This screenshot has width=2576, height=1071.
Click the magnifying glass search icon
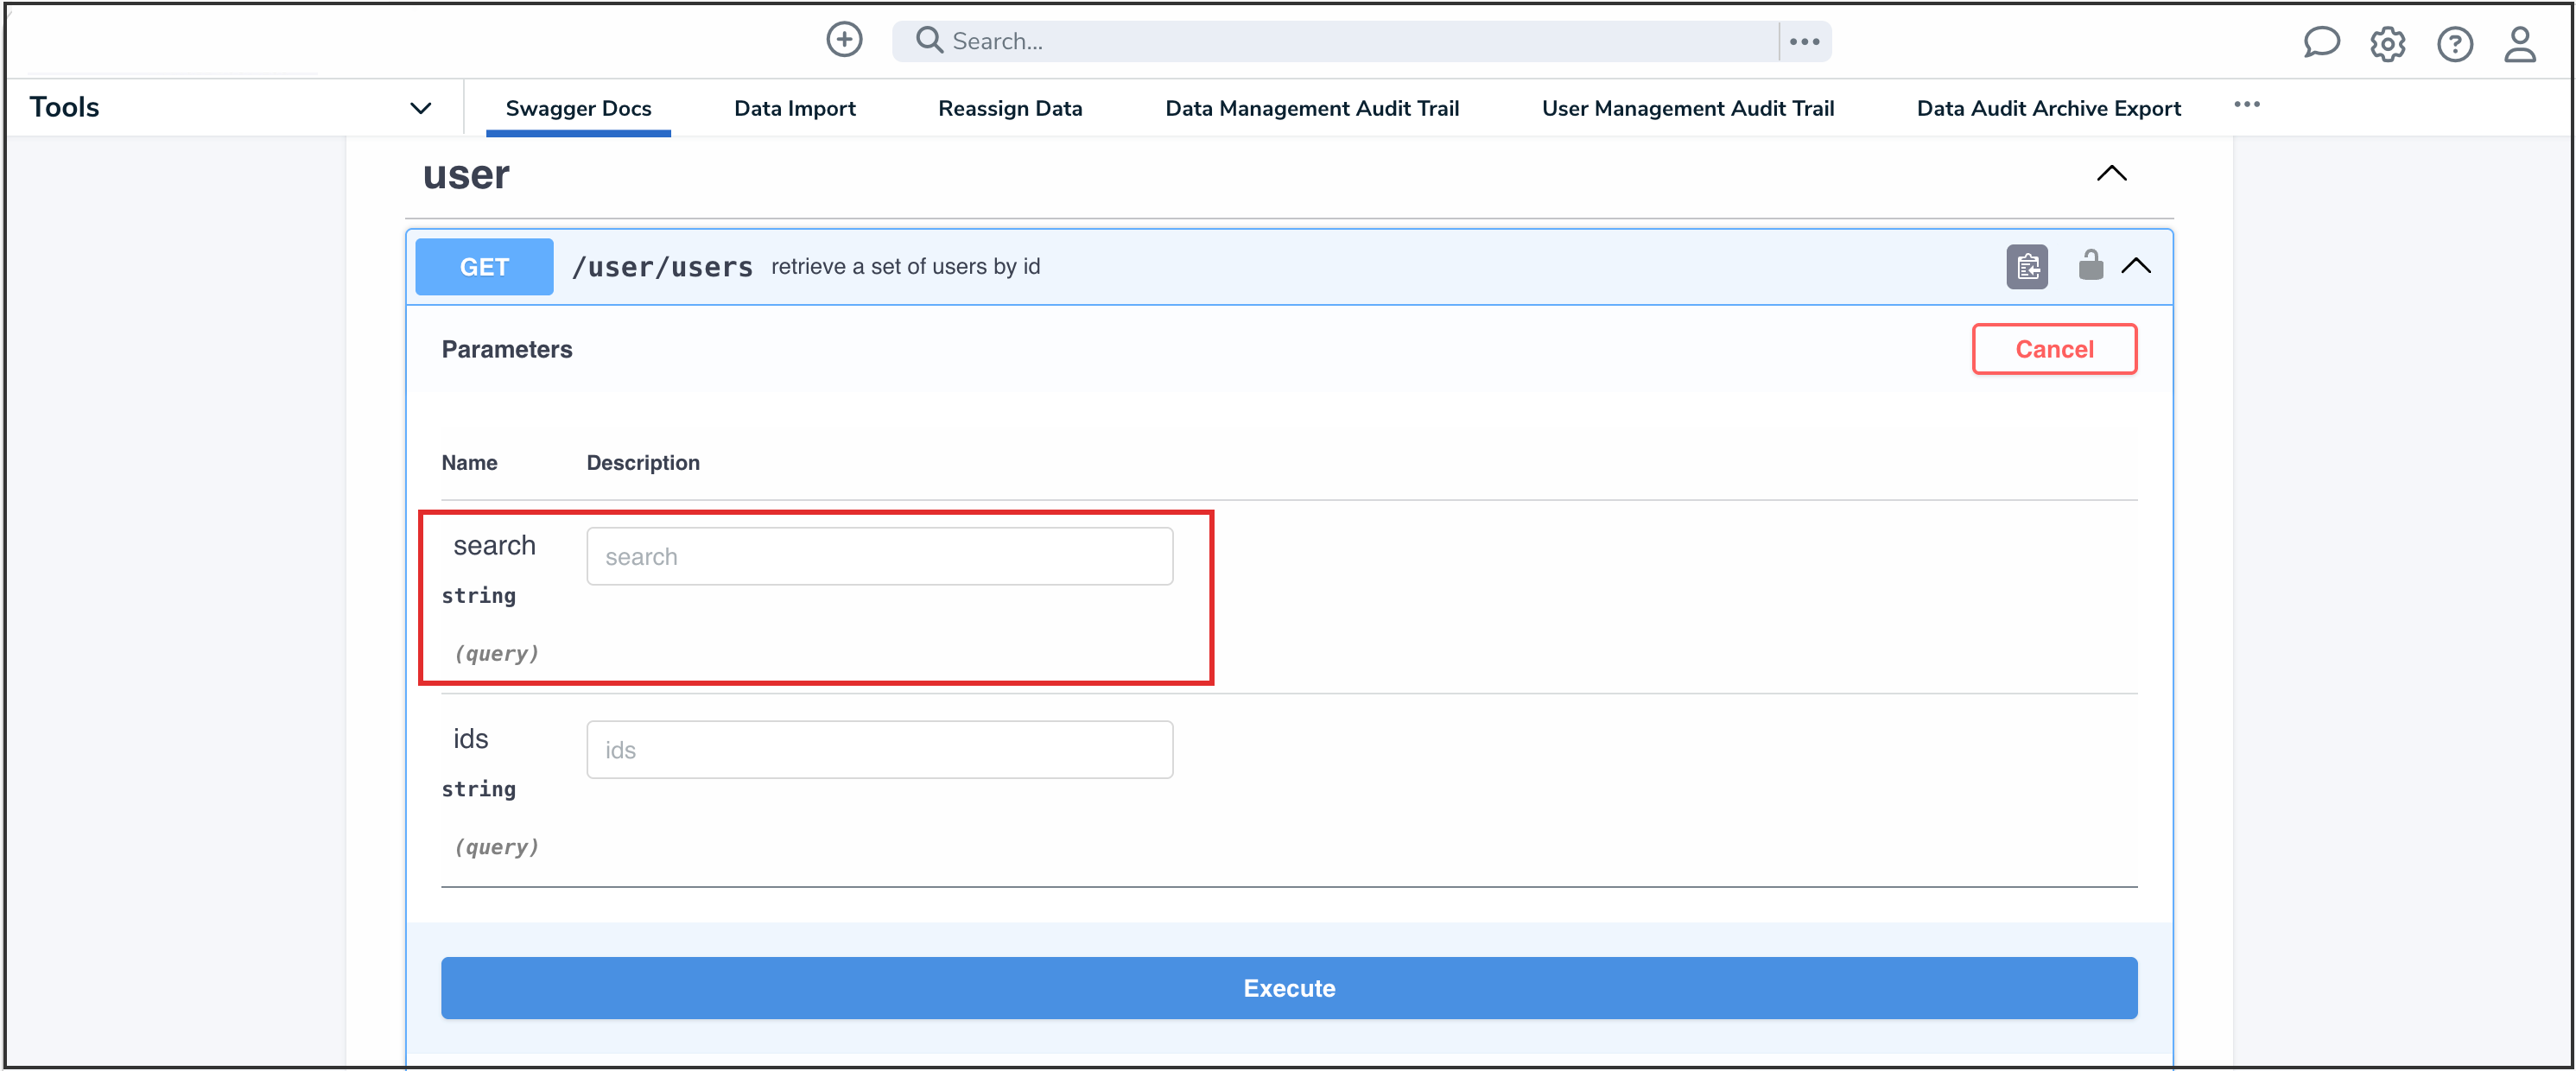pyautogui.click(x=929, y=40)
